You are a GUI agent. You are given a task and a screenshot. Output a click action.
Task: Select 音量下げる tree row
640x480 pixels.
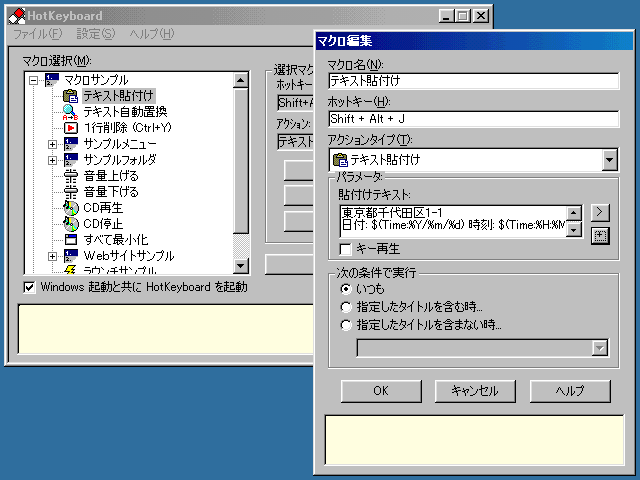click(111, 192)
